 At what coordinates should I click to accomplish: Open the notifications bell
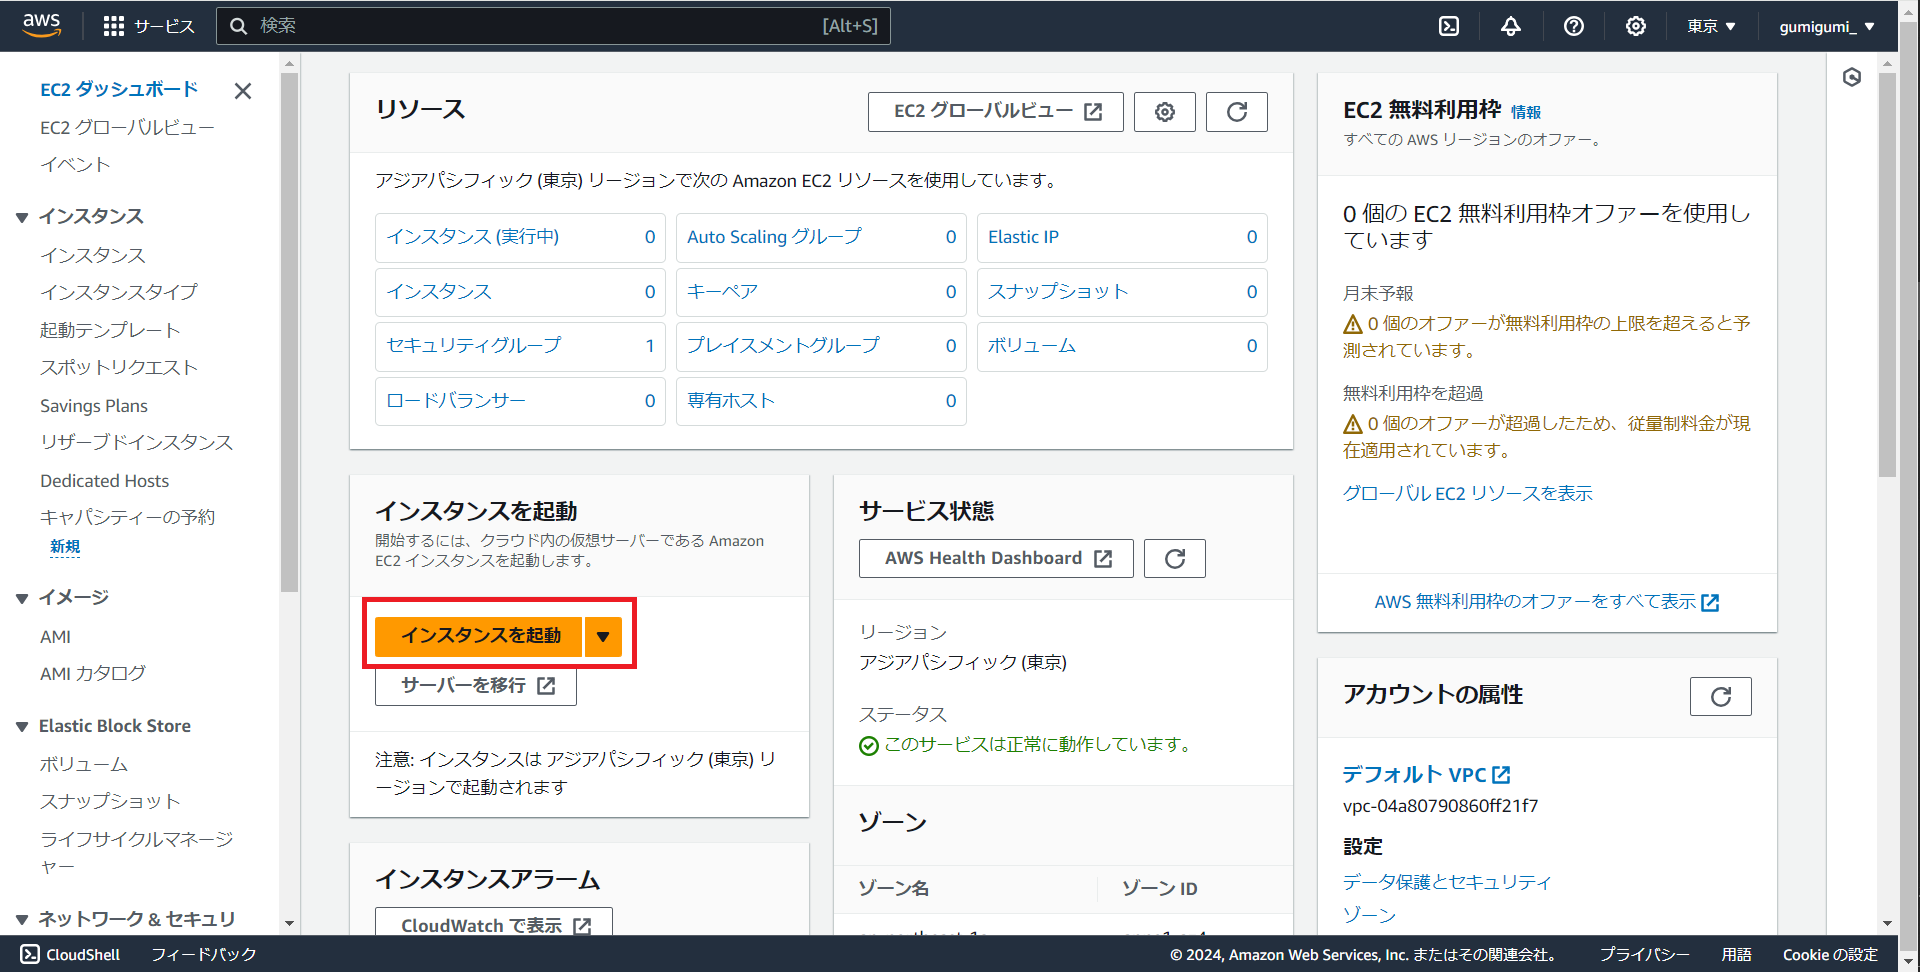[x=1510, y=26]
